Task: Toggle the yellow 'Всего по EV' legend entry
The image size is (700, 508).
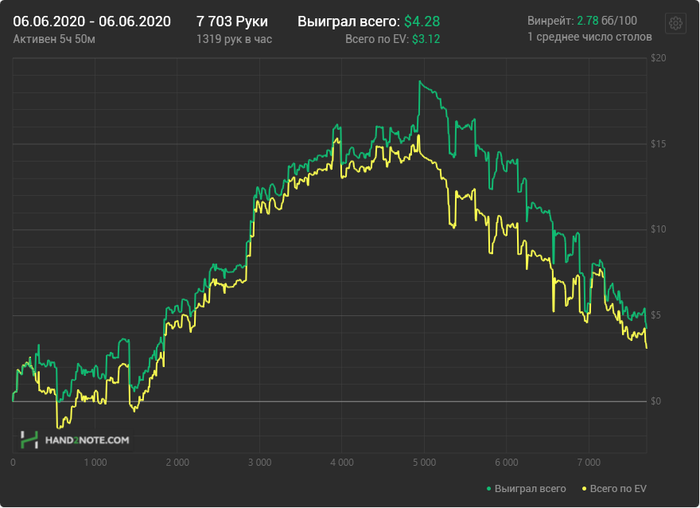Action: click(x=614, y=489)
